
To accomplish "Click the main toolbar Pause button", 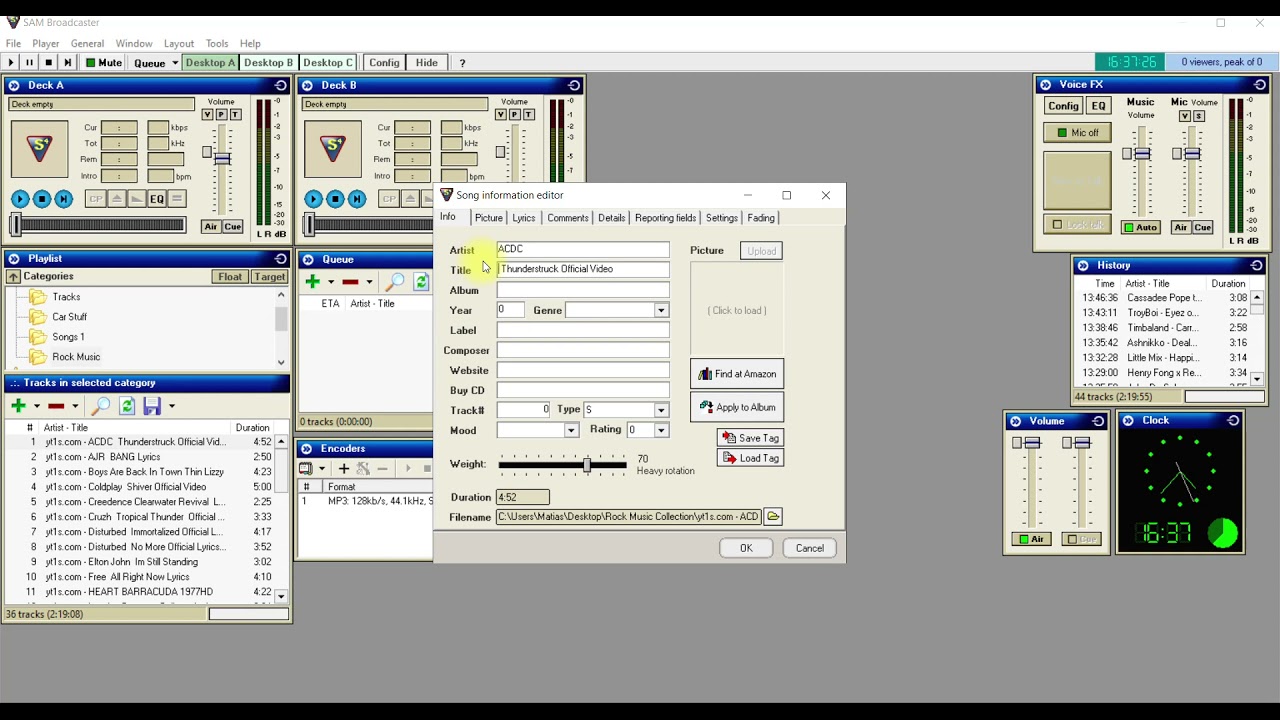I will 30,63.
